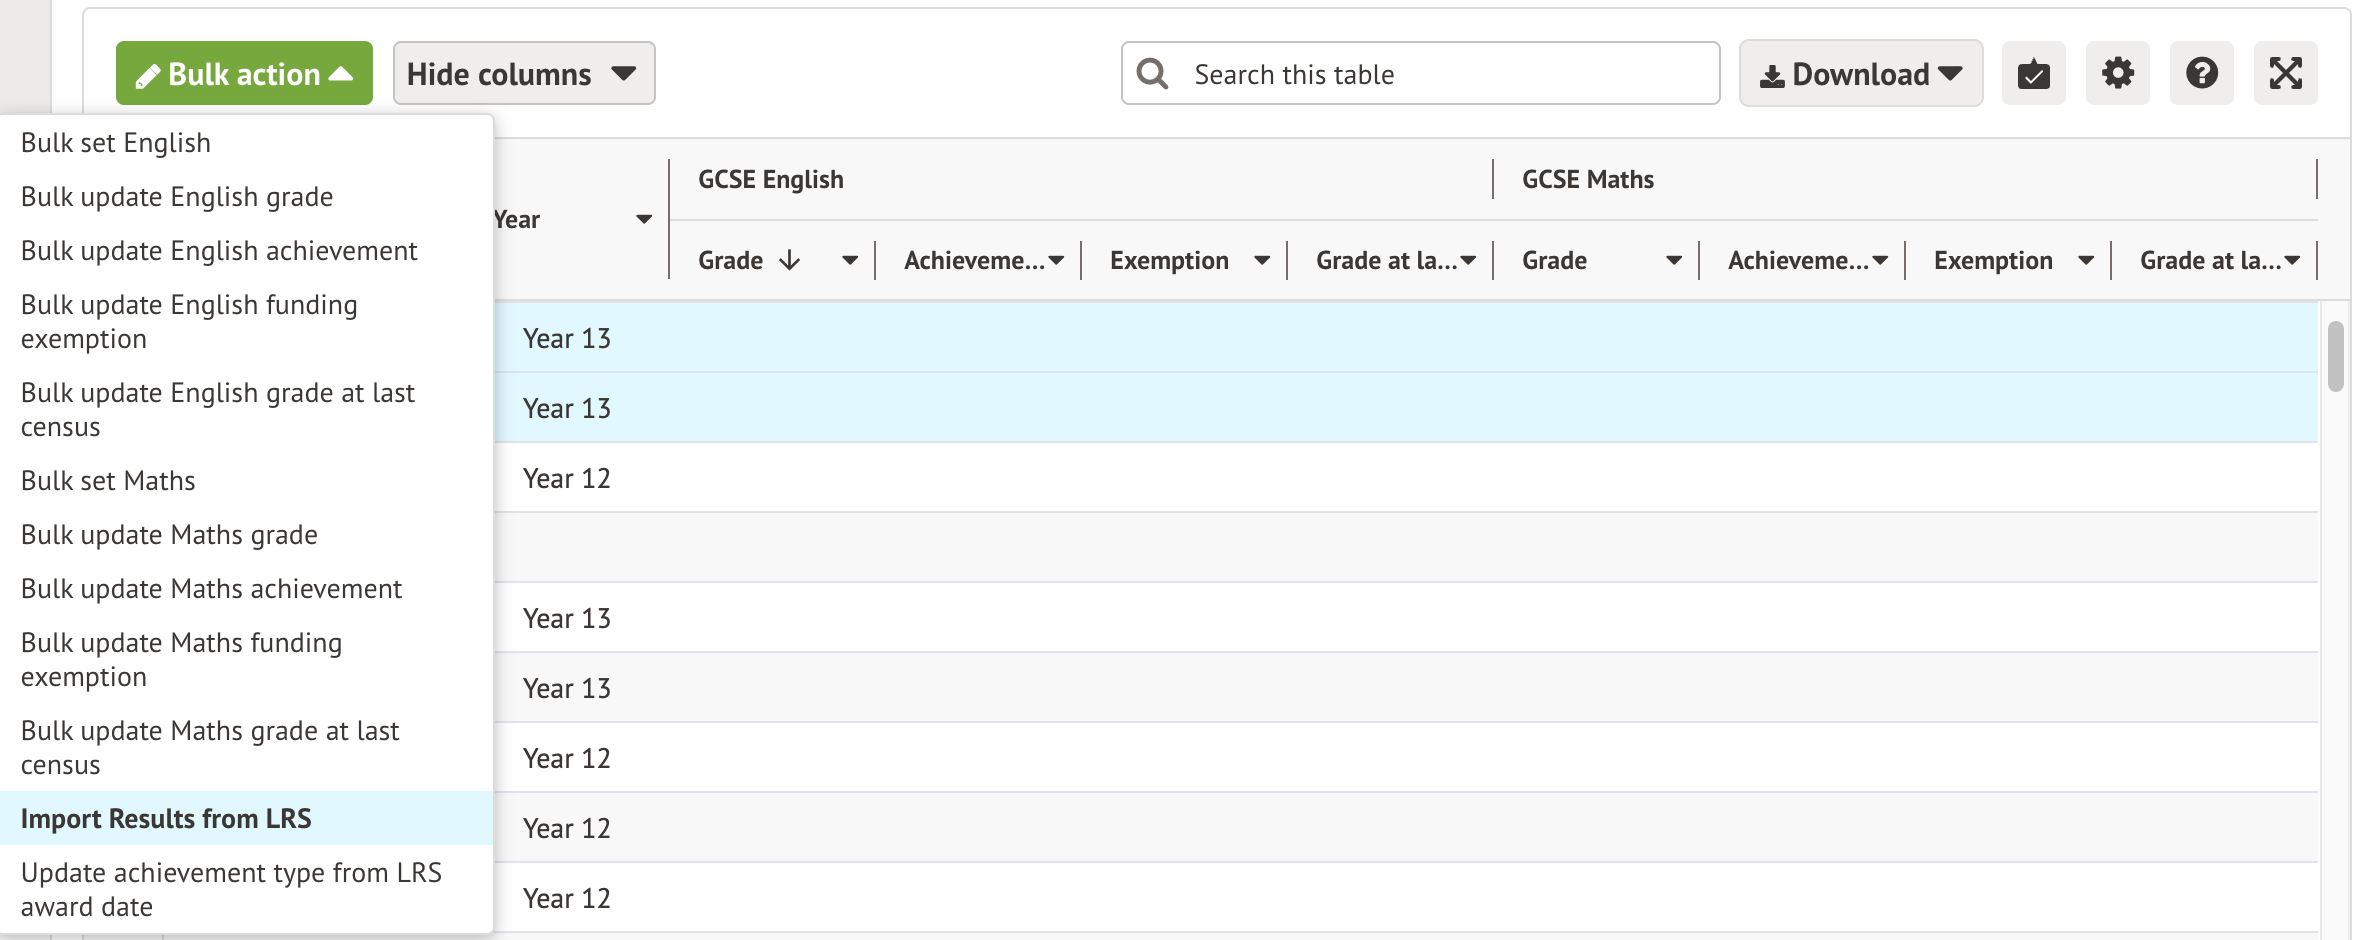
Task: Choose Bulk set English option
Action: tap(116, 143)
